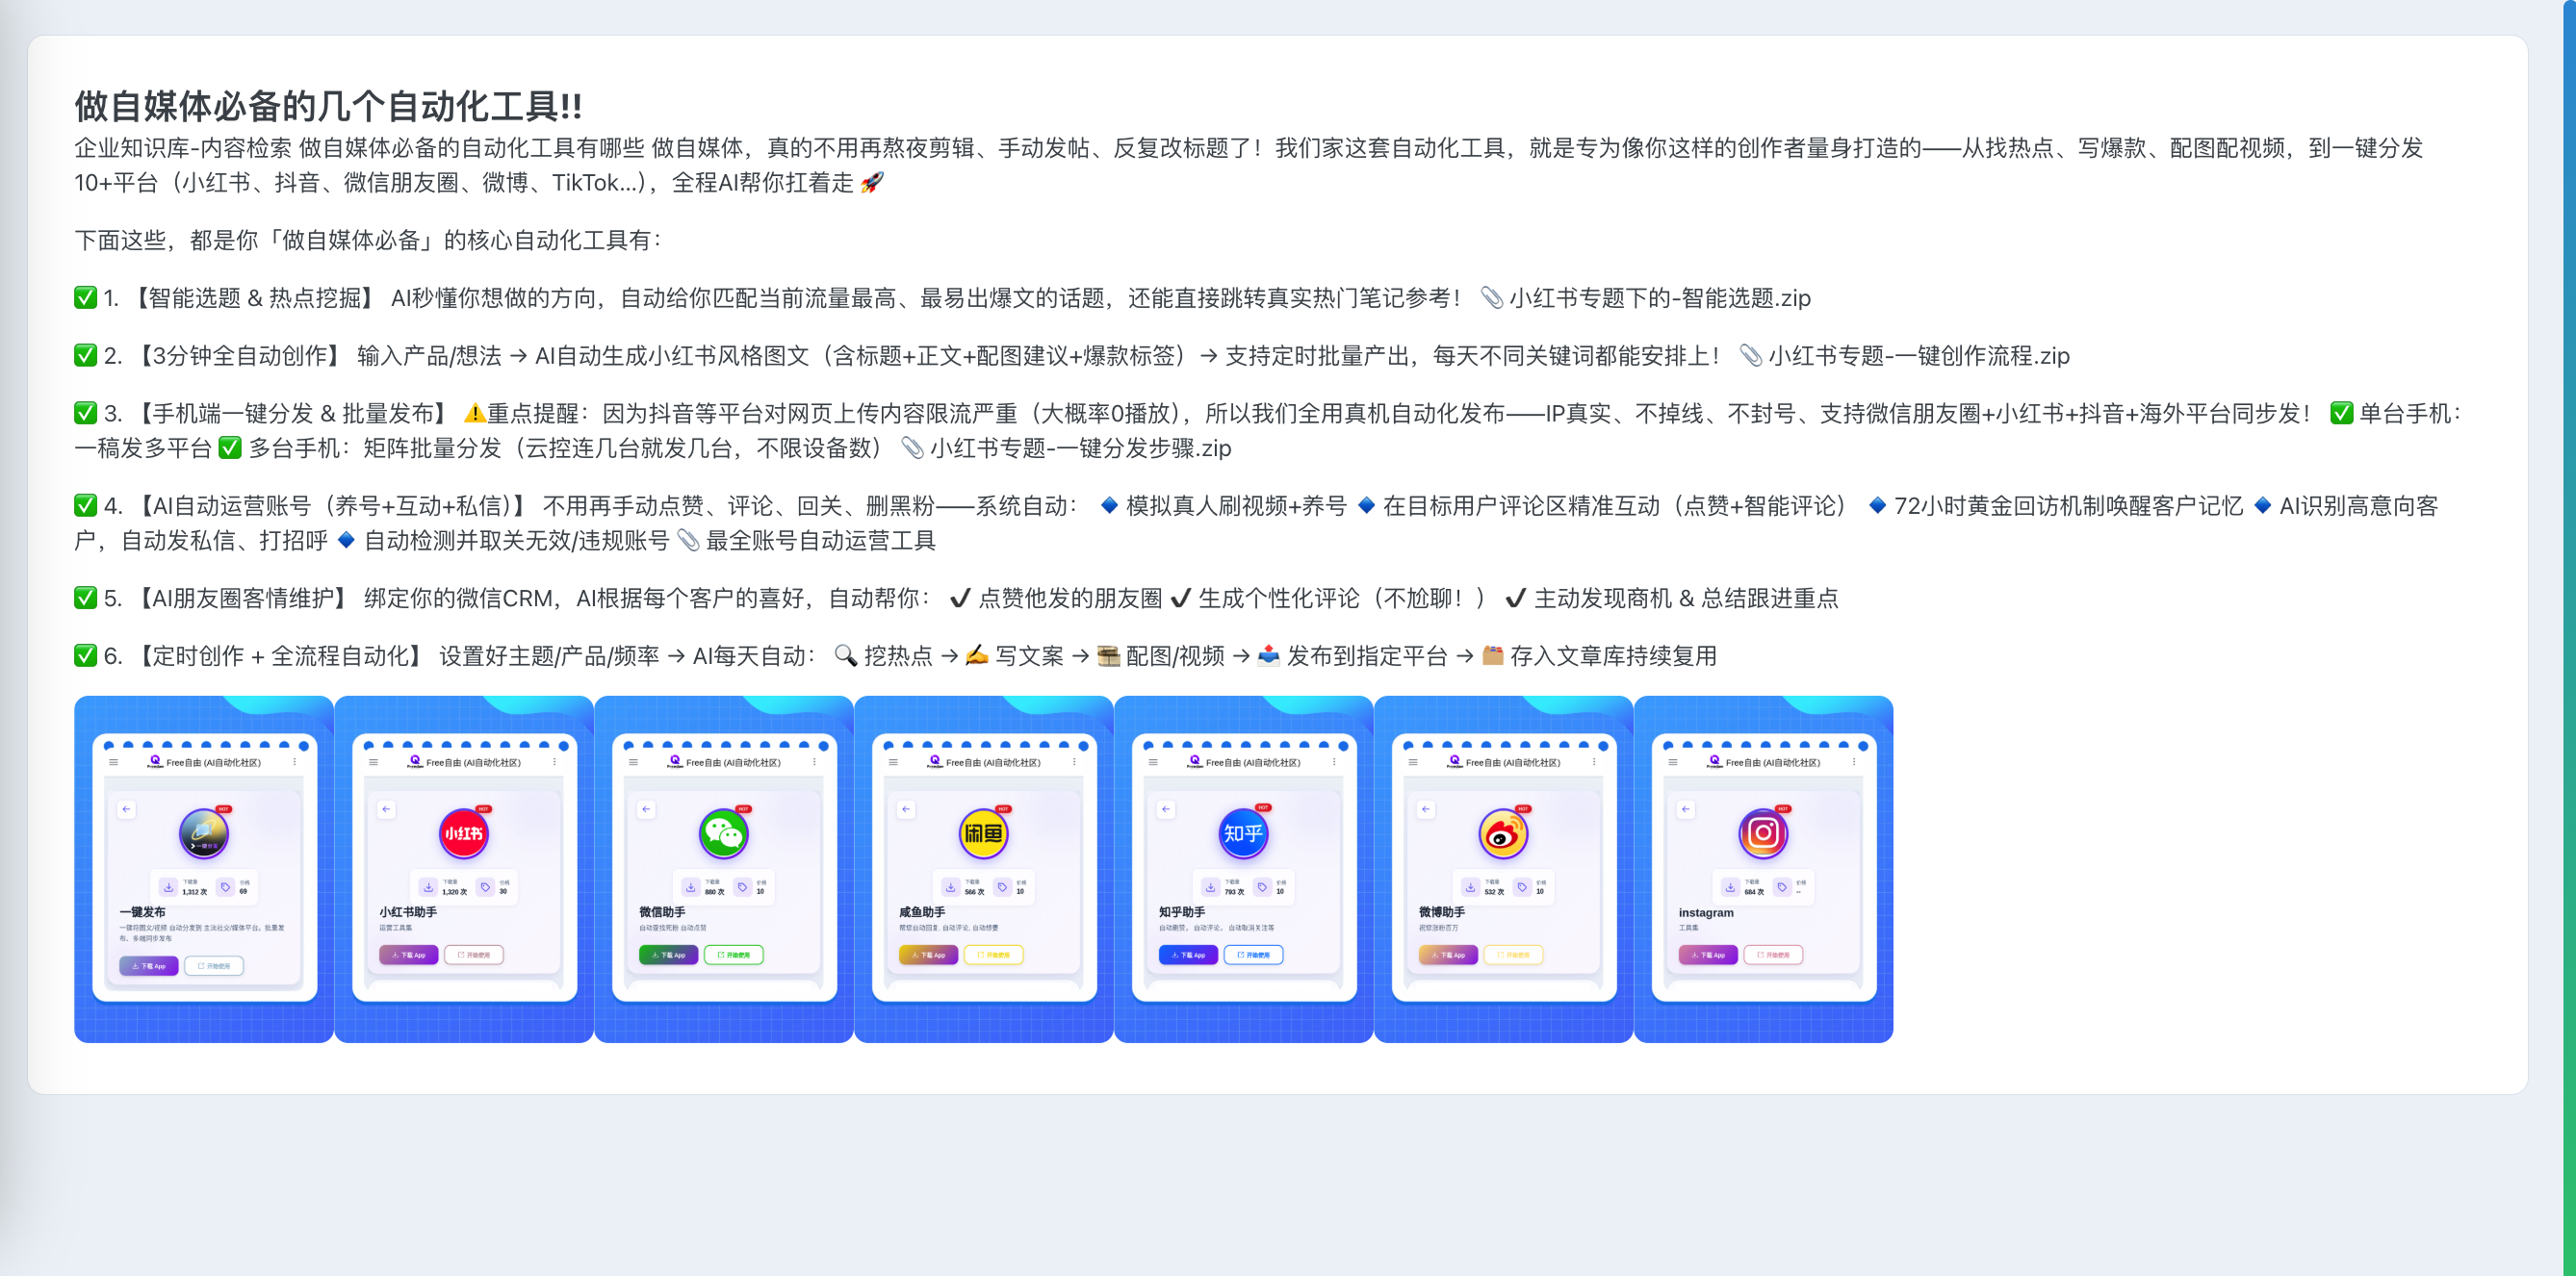Click the yellow 闲鱼 logo icon
The height and width of the screenshot is (1276, 2576).
[983, 833]
